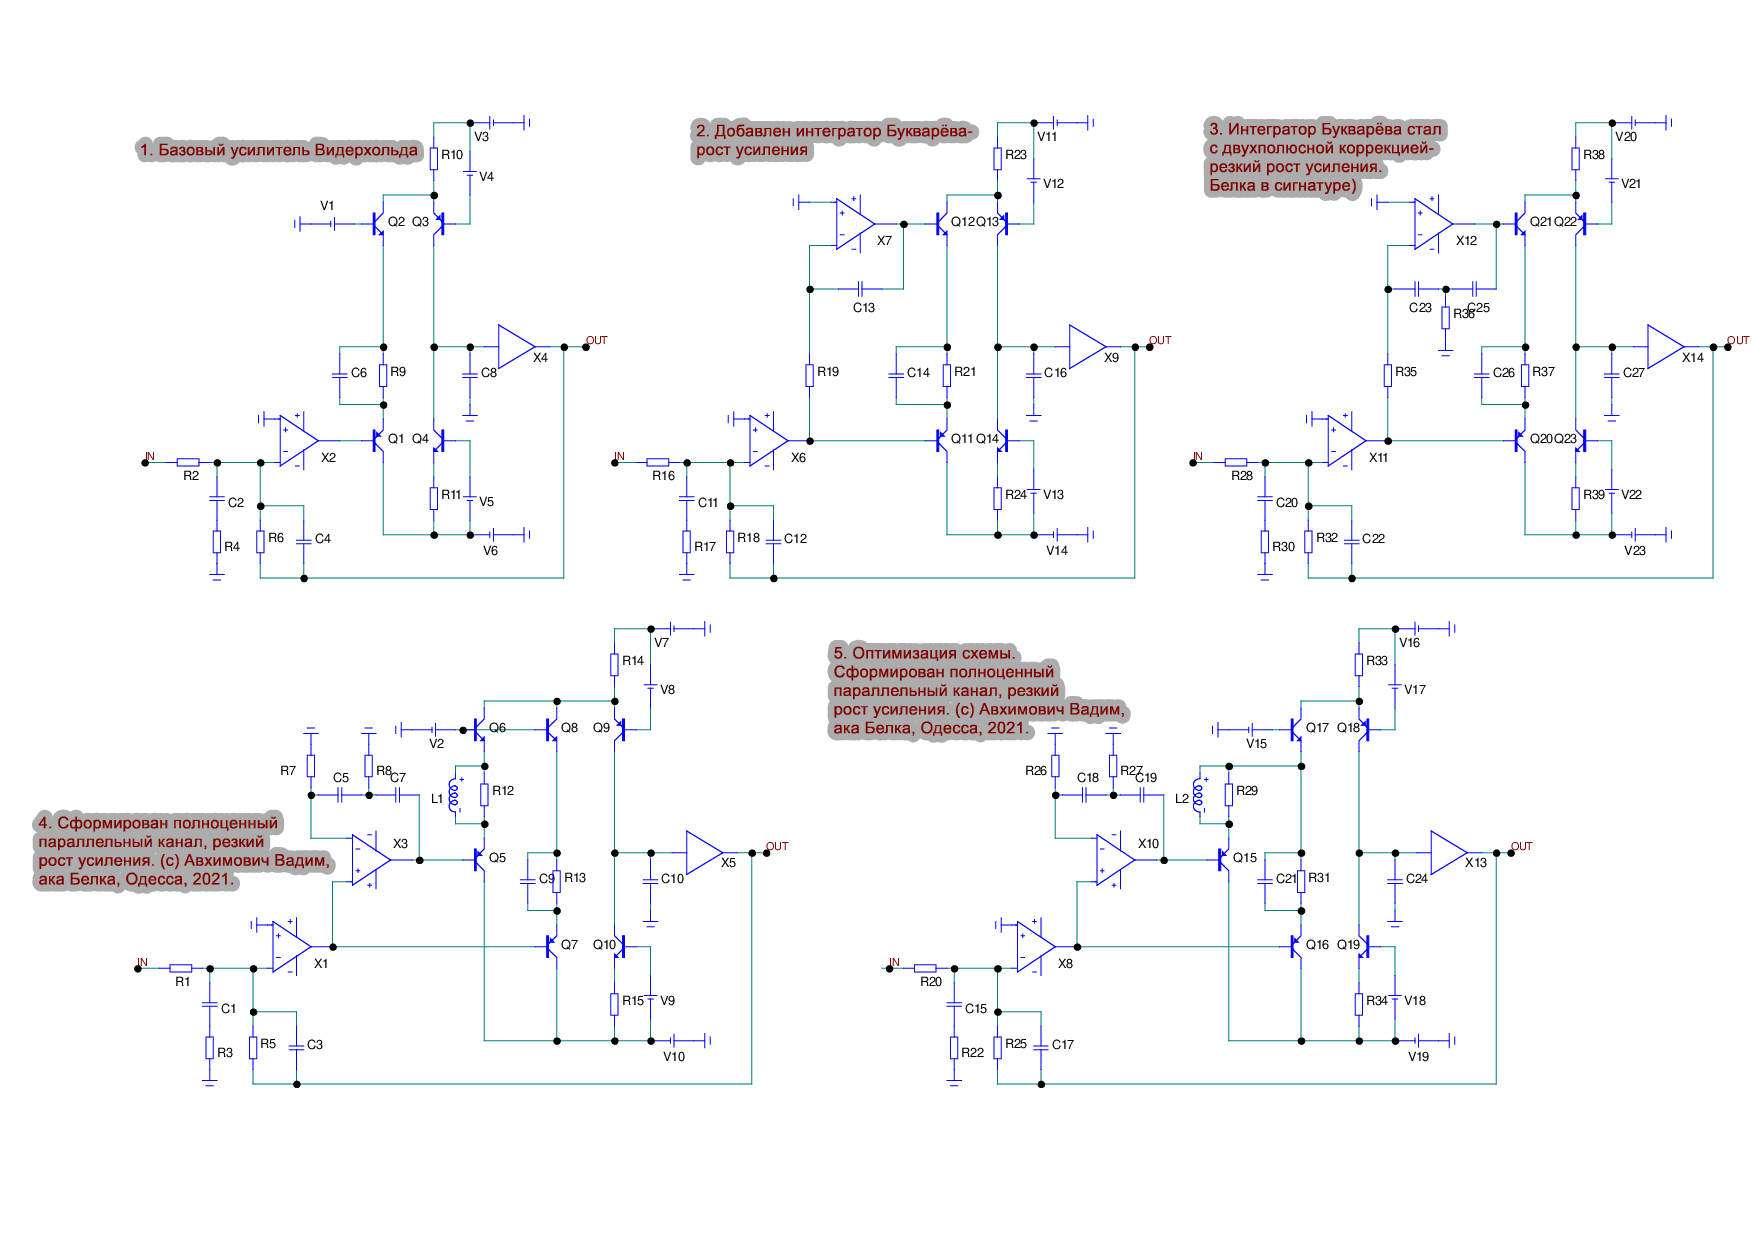Click the "C24" label text

coord(1417,879)
